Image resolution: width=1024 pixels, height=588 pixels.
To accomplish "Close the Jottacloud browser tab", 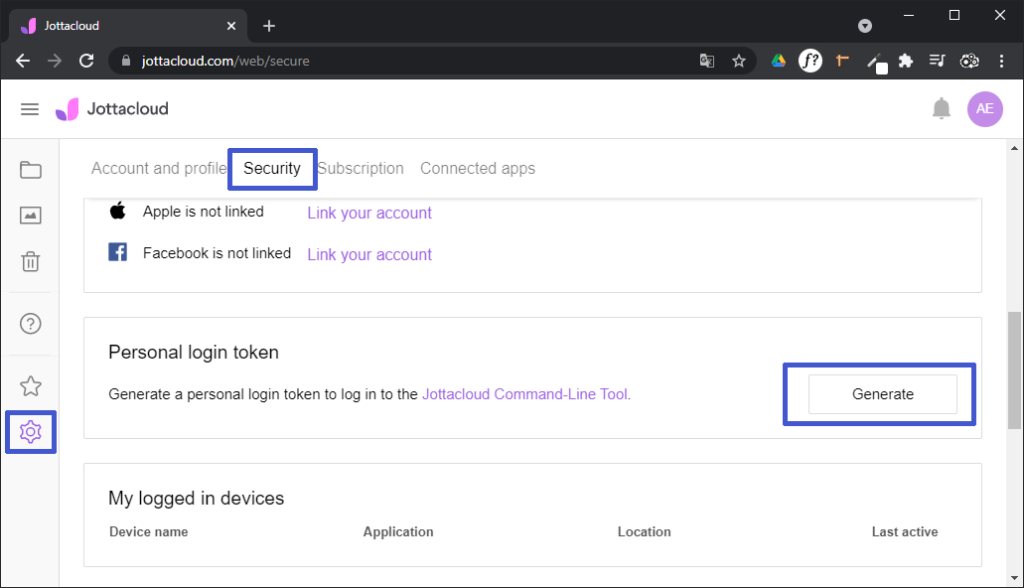I will tap(231, 26).
